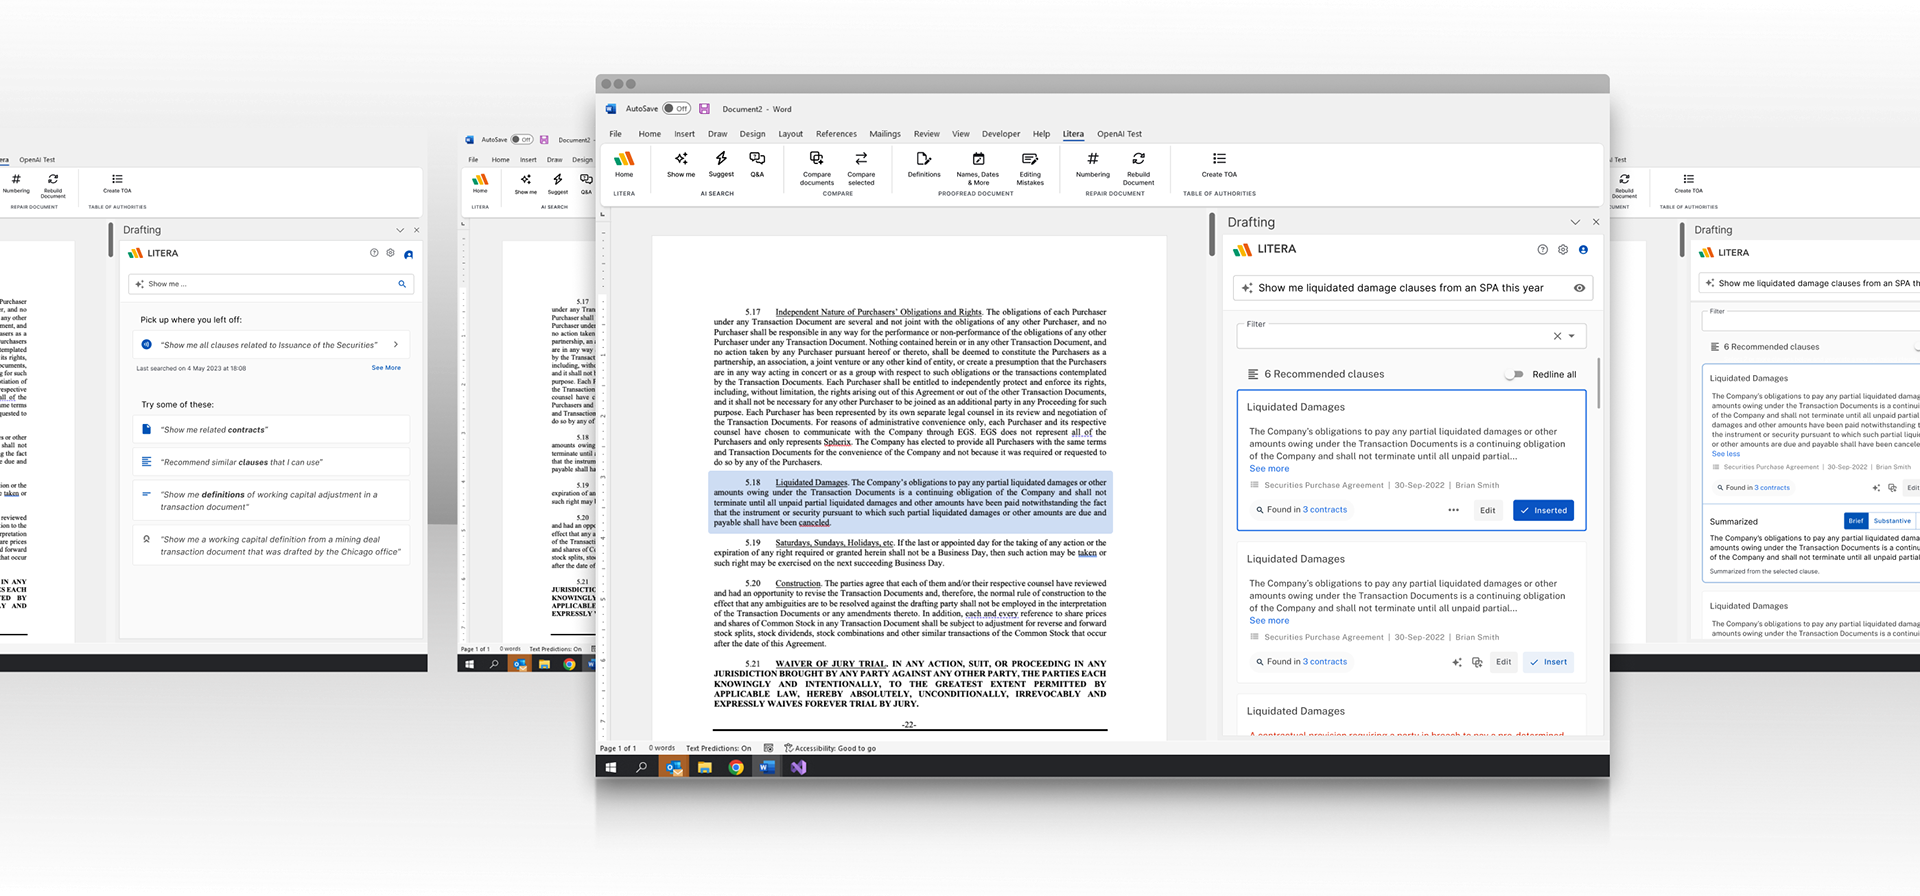Click search magnifier in the left window Show me box
The width and height of the screenshot is (1920, 896).
(402, 284)
